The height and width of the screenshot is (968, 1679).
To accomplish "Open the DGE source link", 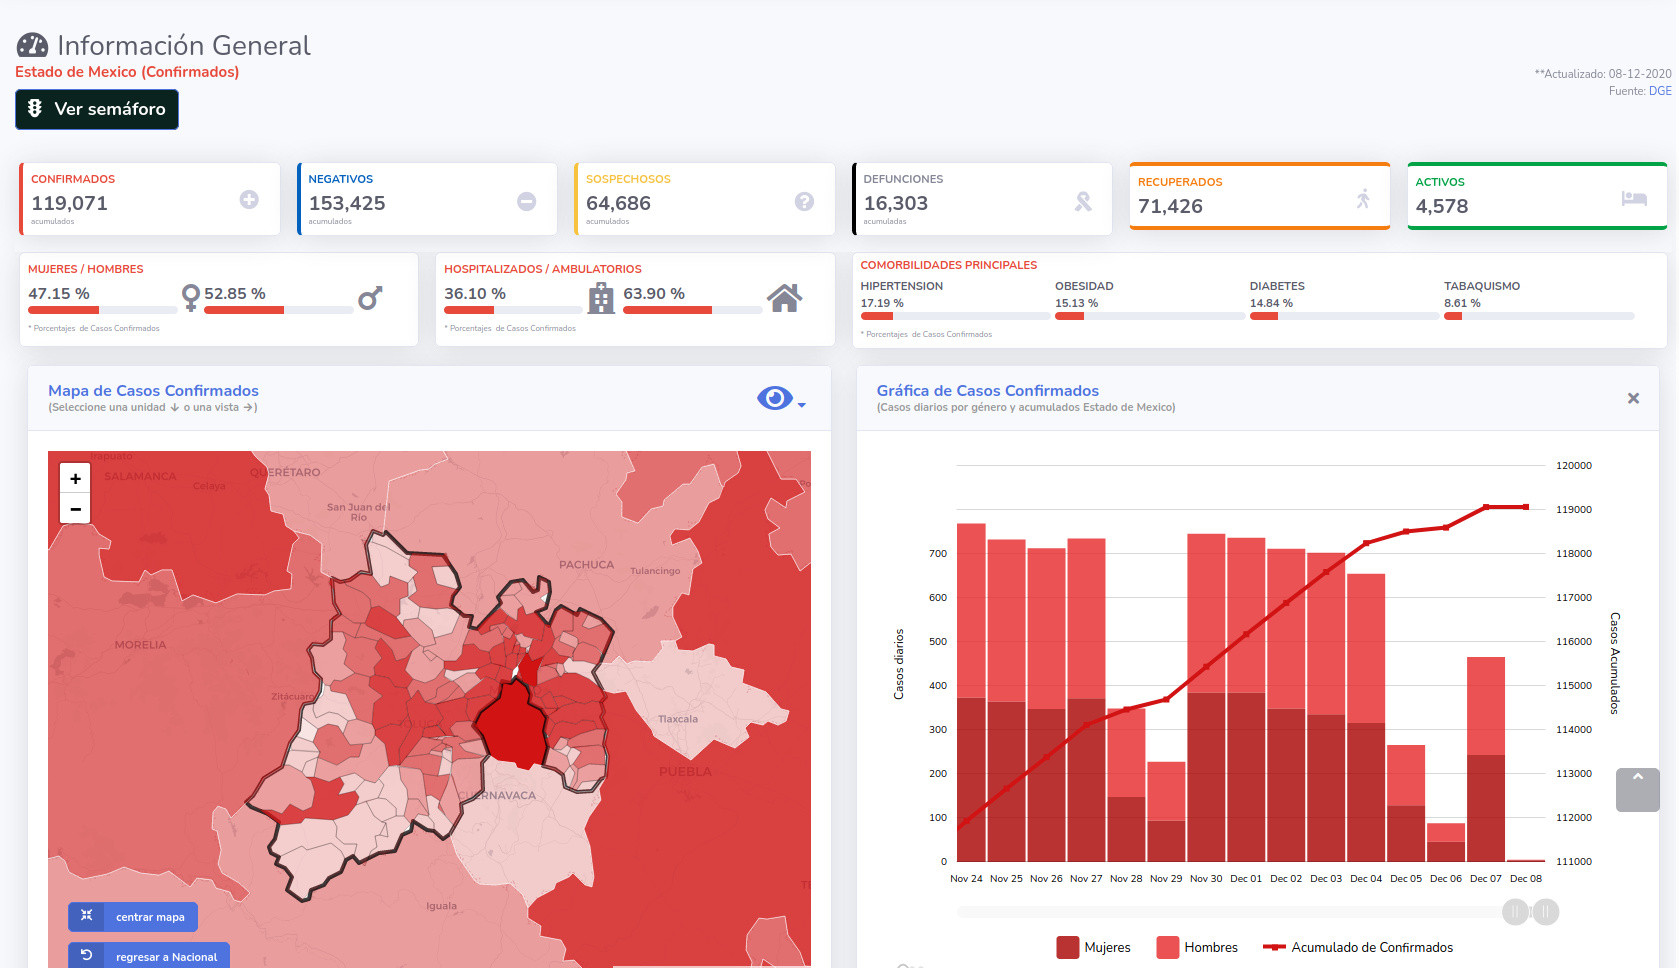I will pyautogui.click(x=1660, y=91).
